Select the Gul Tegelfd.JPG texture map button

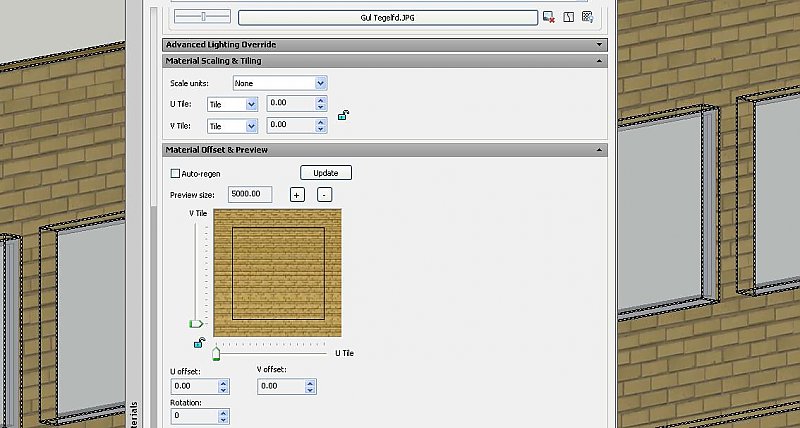click(x=388, y=18)
